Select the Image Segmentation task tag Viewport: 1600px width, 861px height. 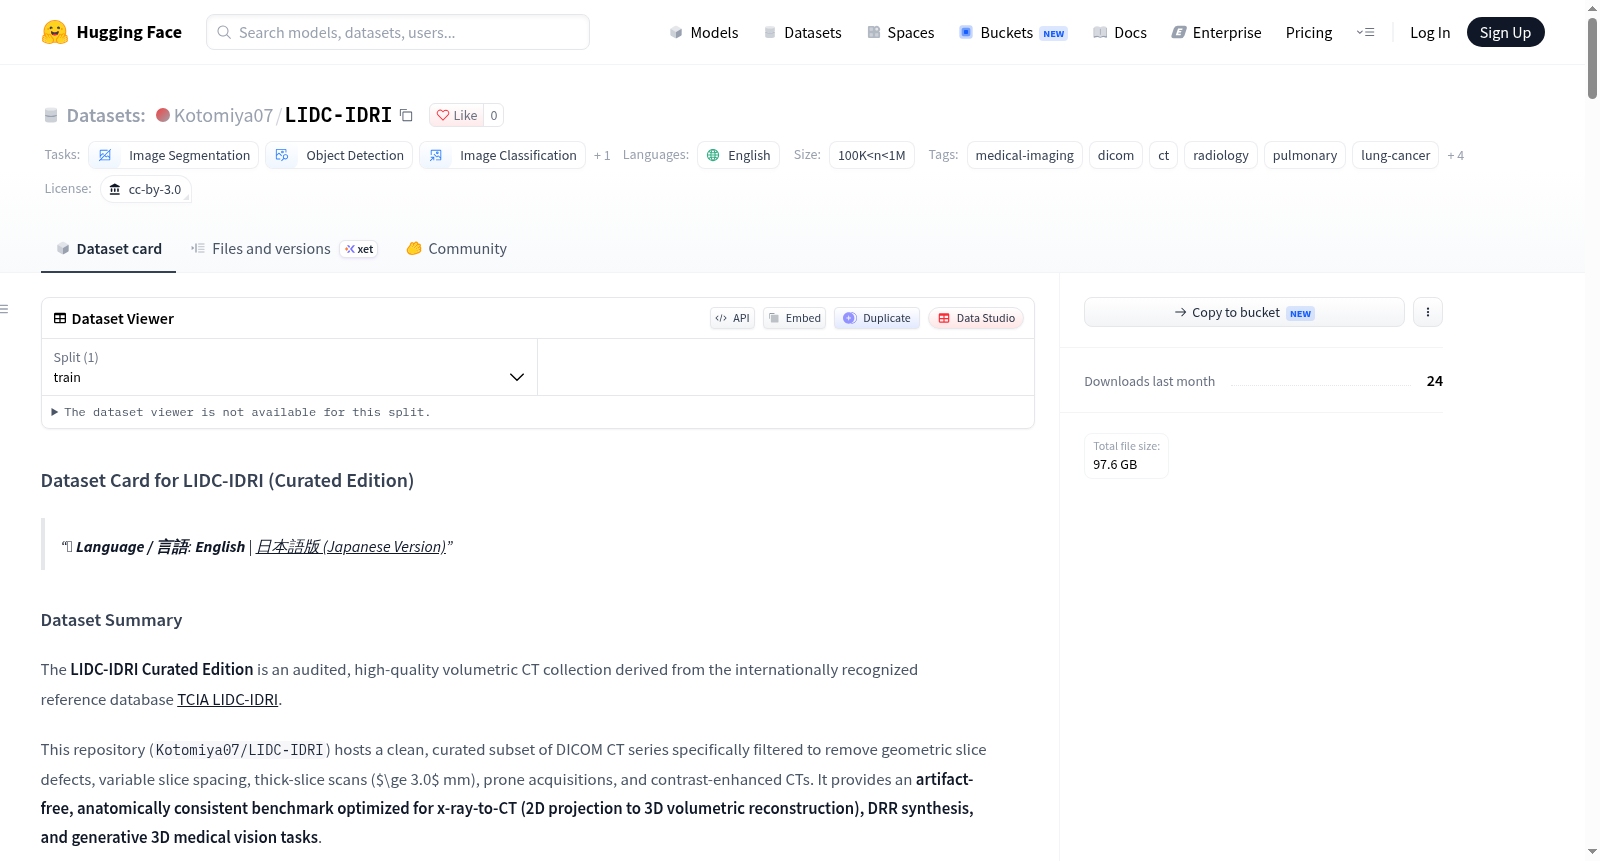click(x=174, y=155)
